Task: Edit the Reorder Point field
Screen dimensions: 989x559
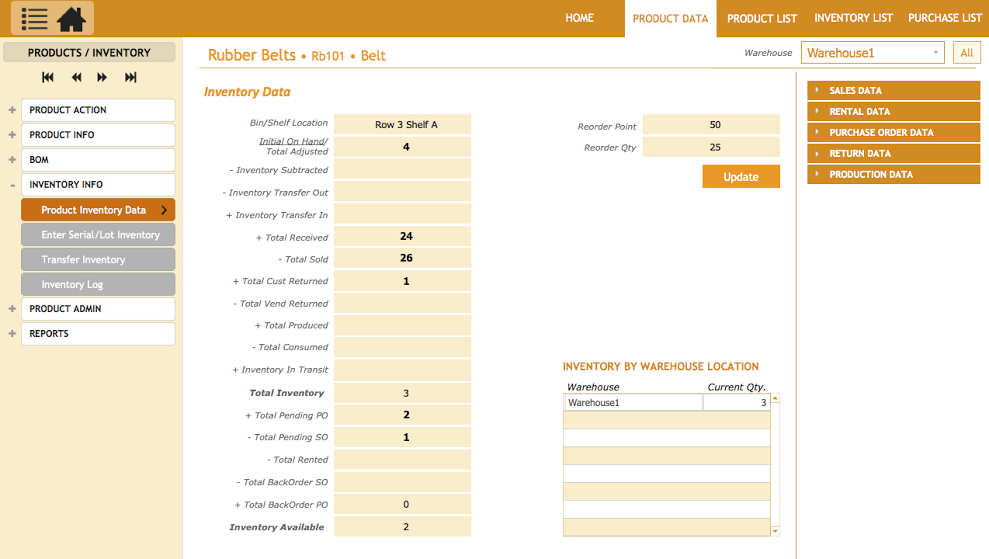Action: (711, 124)
